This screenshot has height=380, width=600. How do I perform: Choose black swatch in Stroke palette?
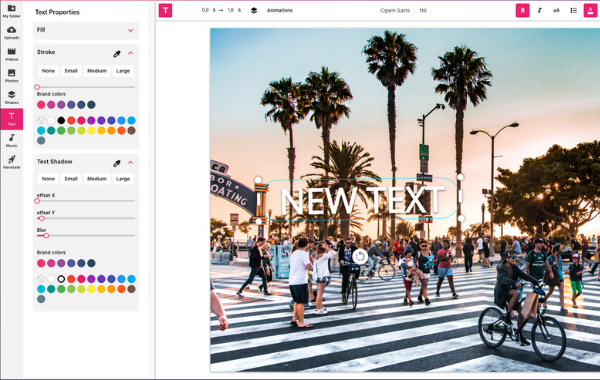(61, 121)
